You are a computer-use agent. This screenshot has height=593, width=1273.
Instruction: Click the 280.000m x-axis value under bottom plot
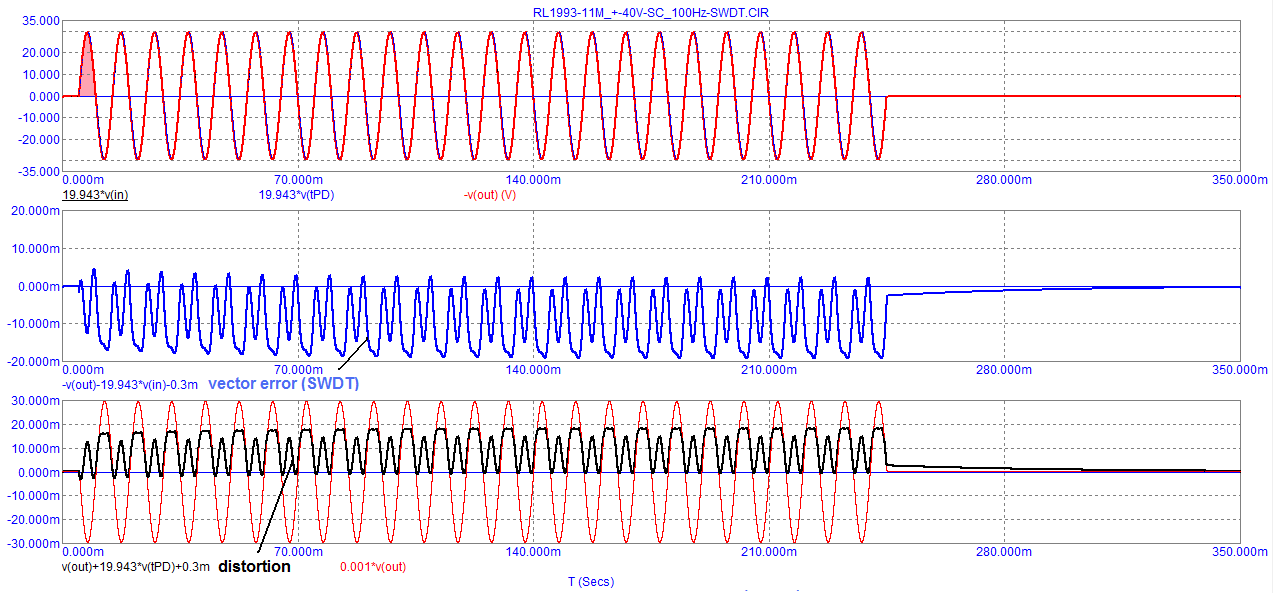pos(1004,552)
